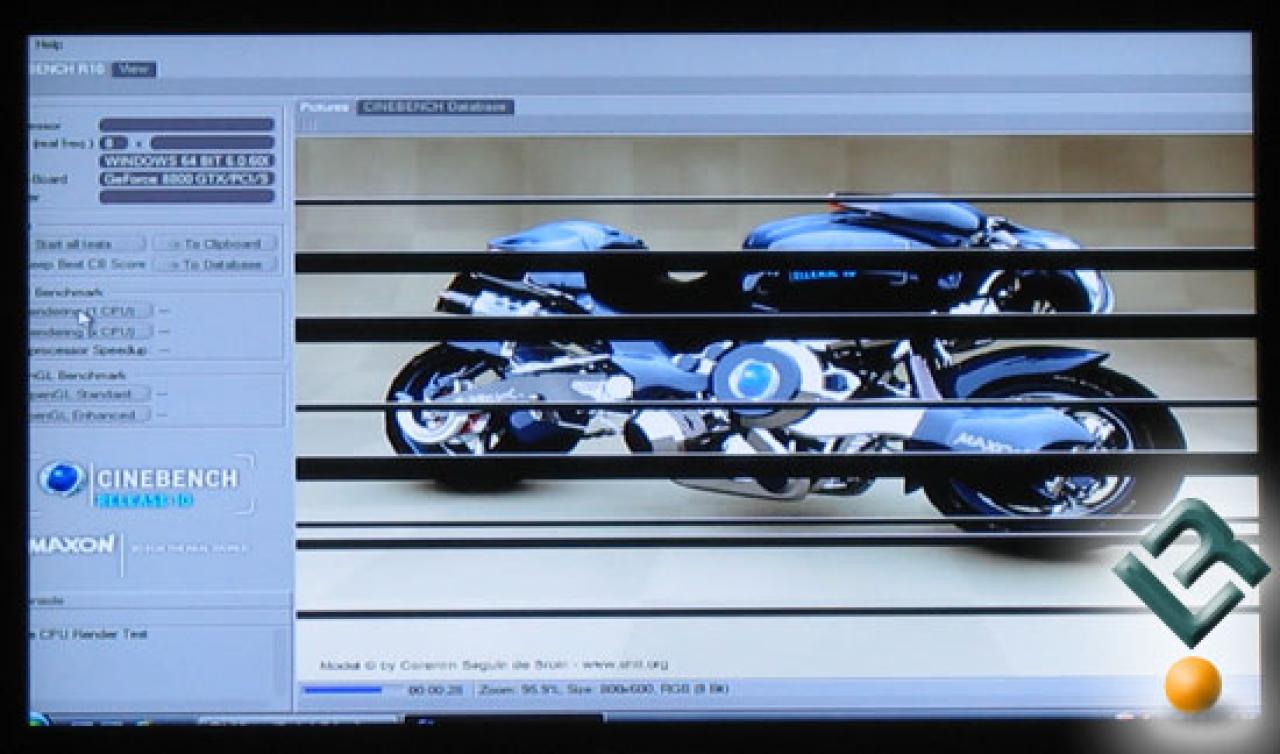Switch to the CINEBENCH Database tab
The image size is (1280, 754).
coord(435,106)
